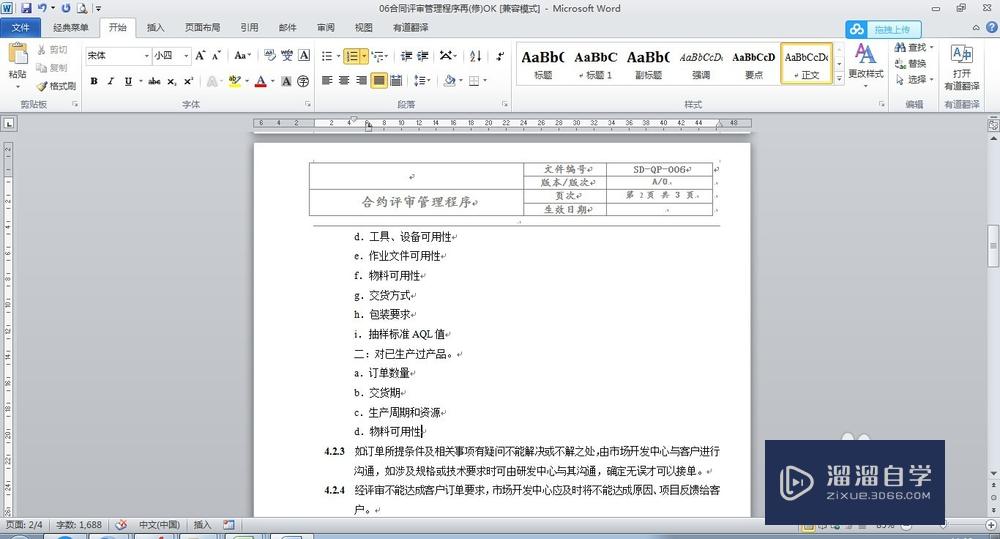This screenshot has height=539, width=1000.
Task: Toggle Italic formatting
Action: point(110,81)
